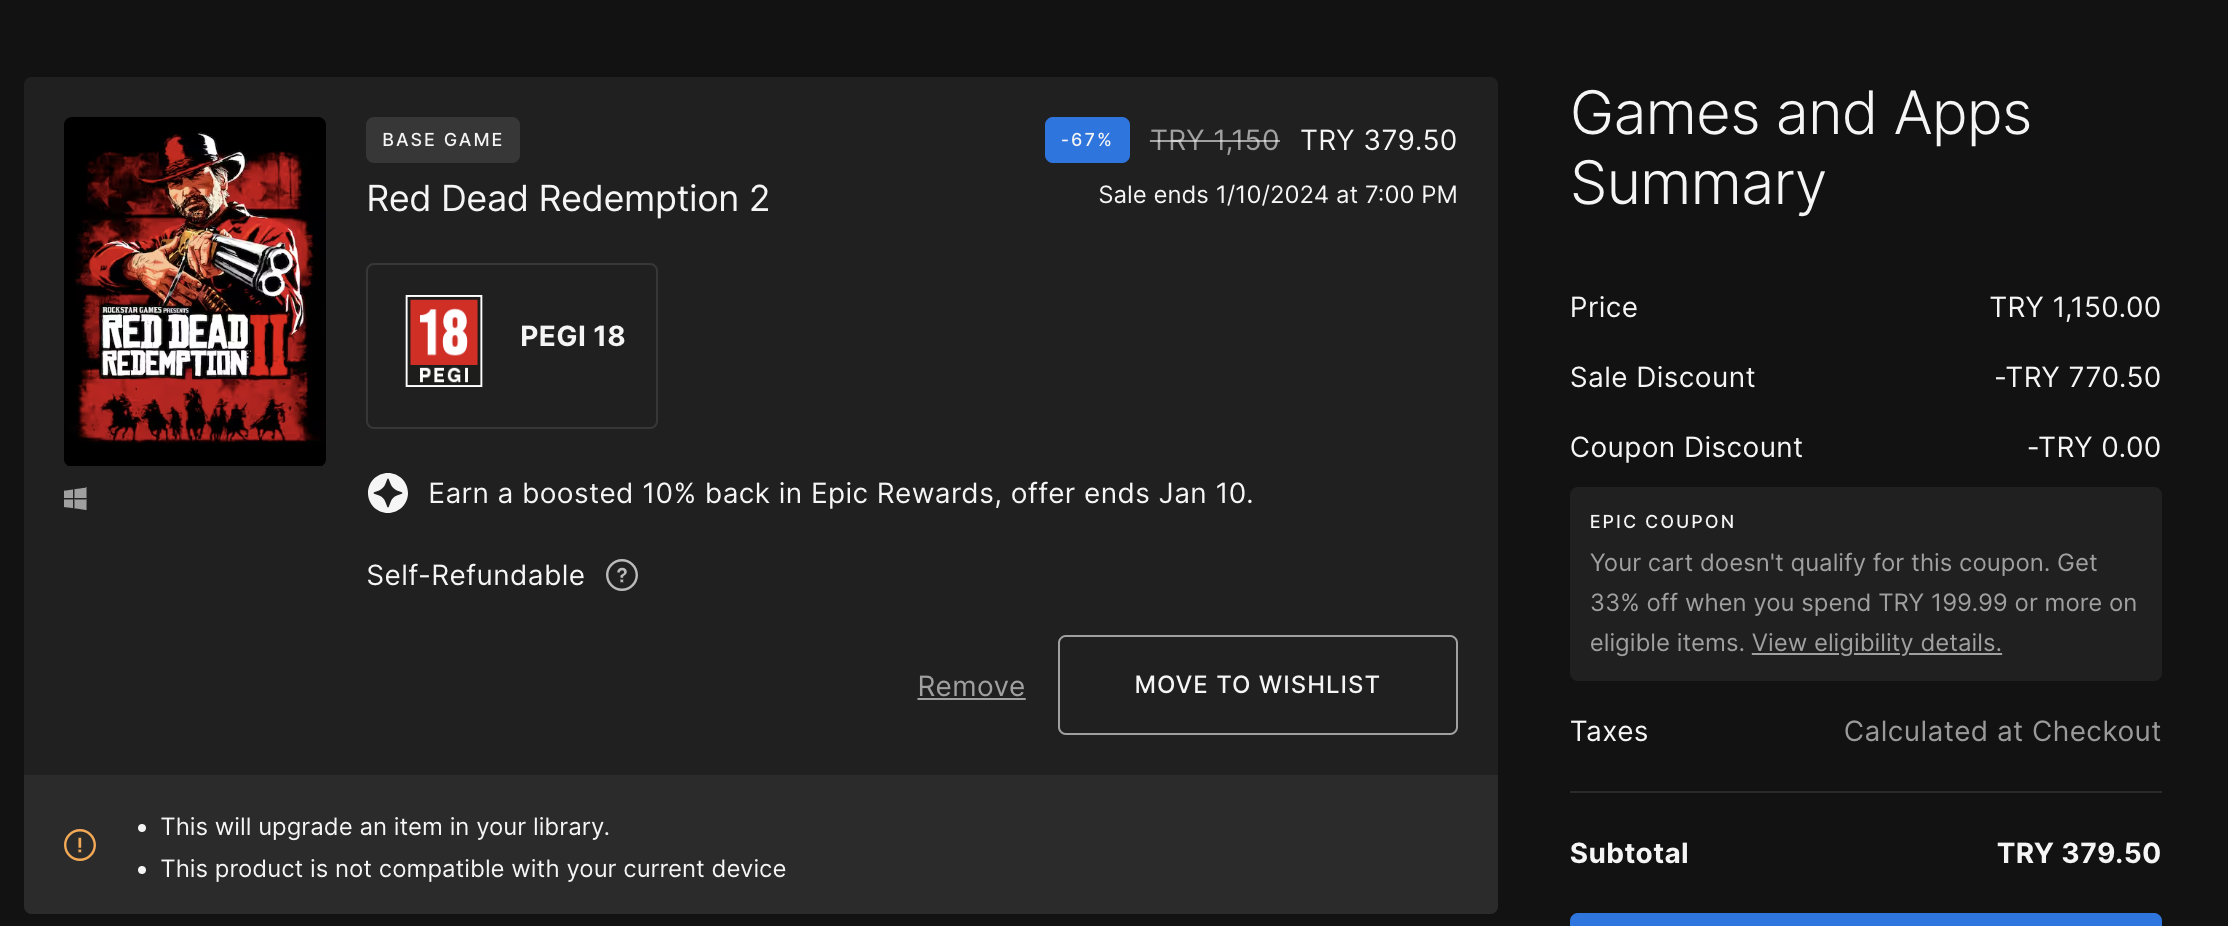
Task: Open the View eligibility details link
Action: coord(1876,643)
